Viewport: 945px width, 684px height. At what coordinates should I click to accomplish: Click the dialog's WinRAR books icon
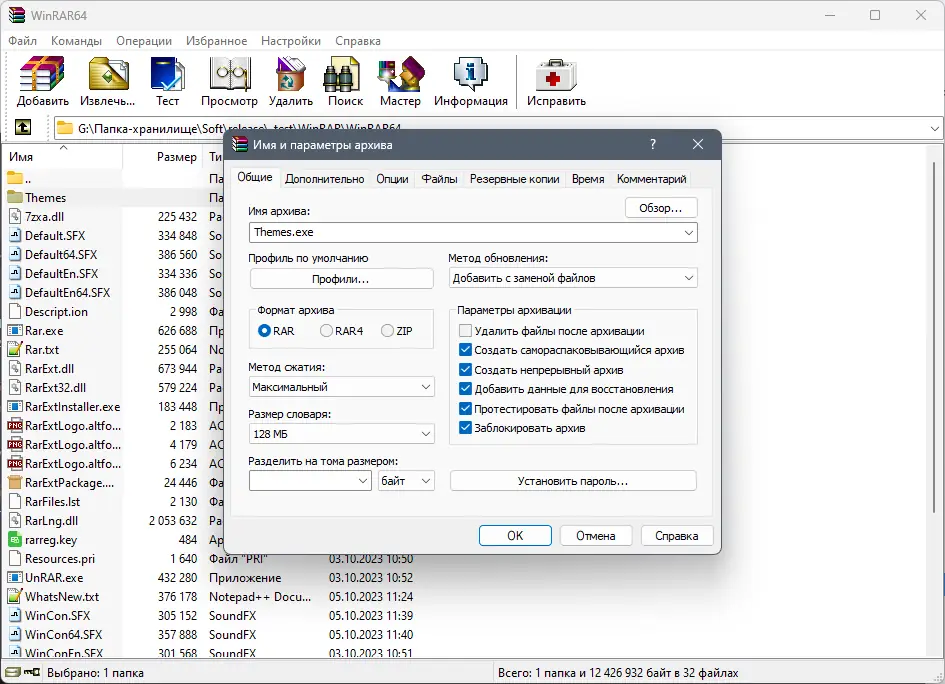tap(240, 144)
